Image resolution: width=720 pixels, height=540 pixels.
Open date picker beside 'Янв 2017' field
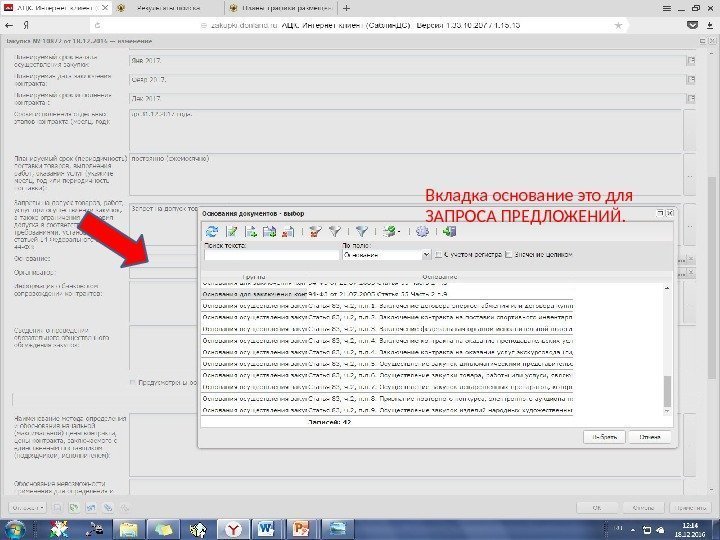[691, 61]
